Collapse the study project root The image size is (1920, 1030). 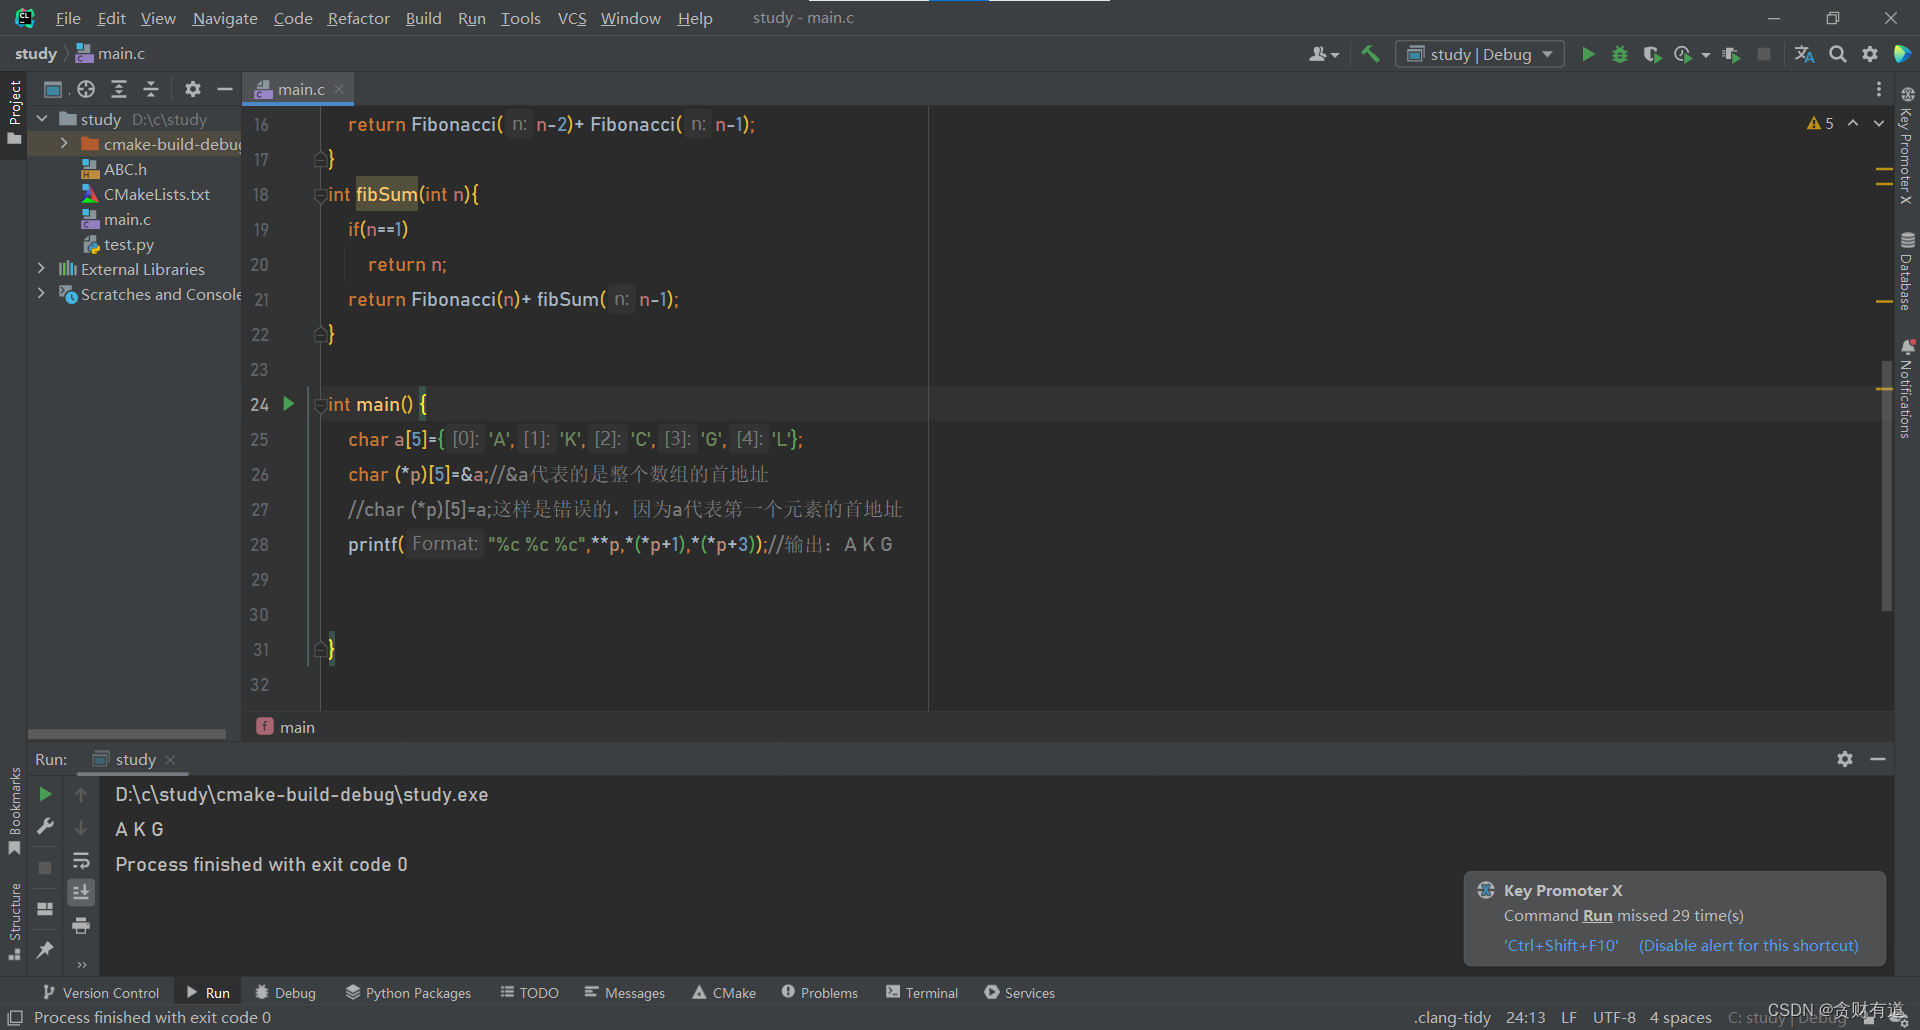42,119
